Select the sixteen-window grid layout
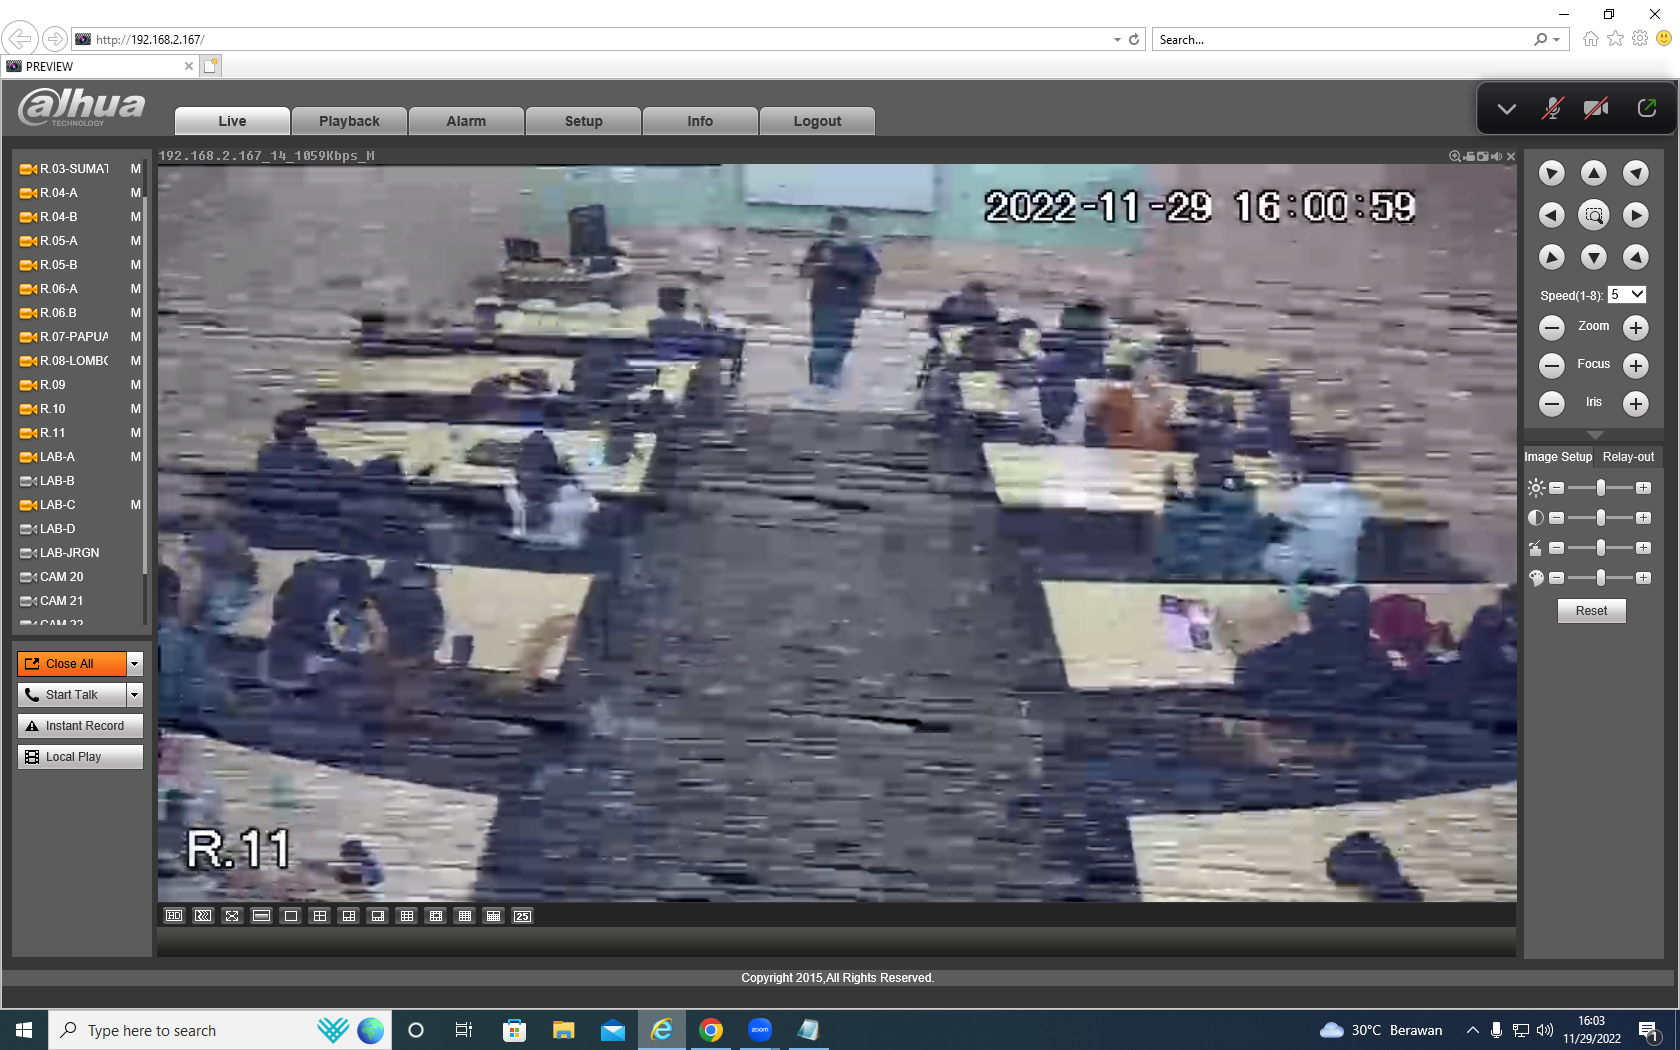 pos(465,916)
